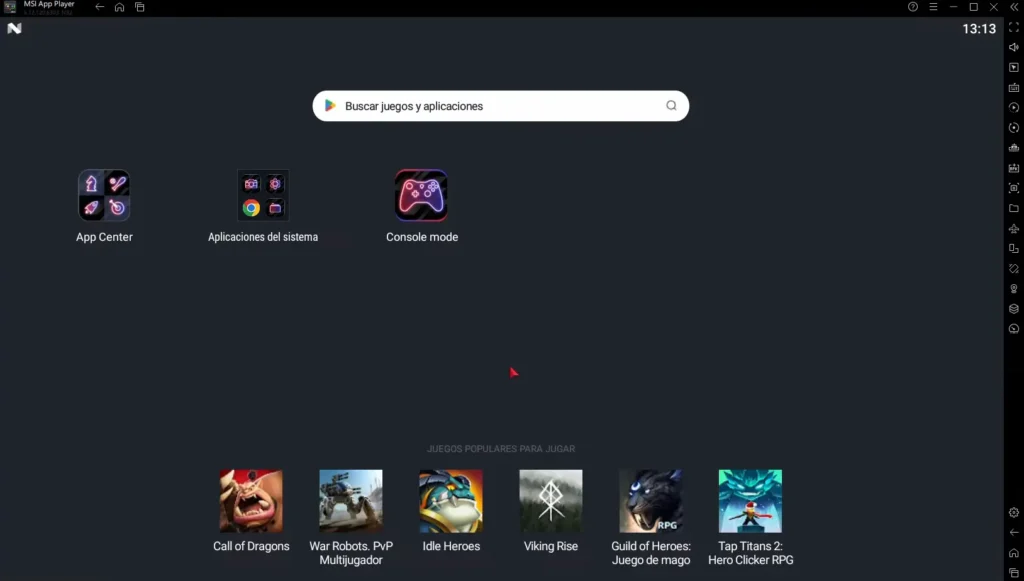The height and width of the screenshot is (581, 1024).
Task: Open the set location pin icon
Action: click(x=1014, y=289)
